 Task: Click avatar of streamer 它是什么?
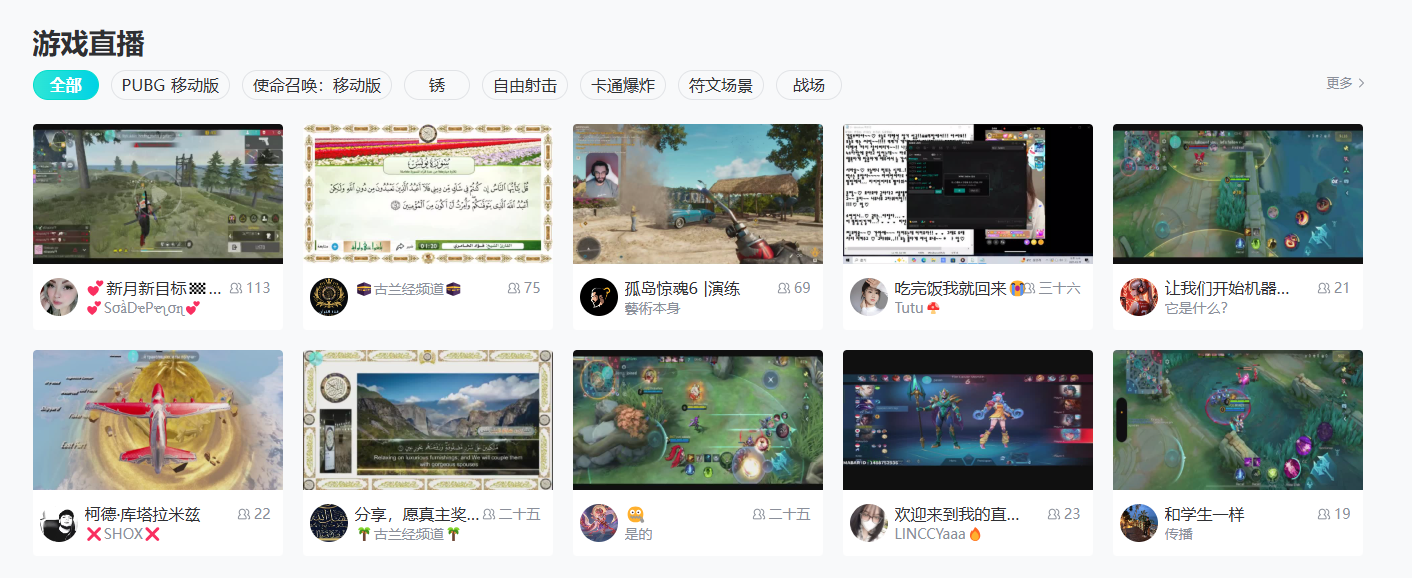pos(1139,297)
